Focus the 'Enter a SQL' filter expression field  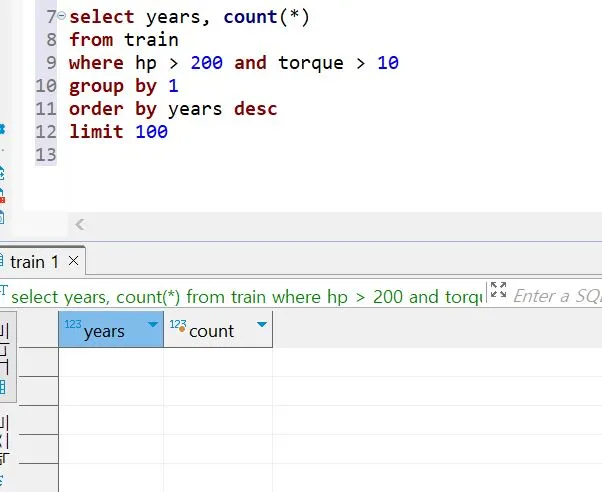tap(557, 296)
